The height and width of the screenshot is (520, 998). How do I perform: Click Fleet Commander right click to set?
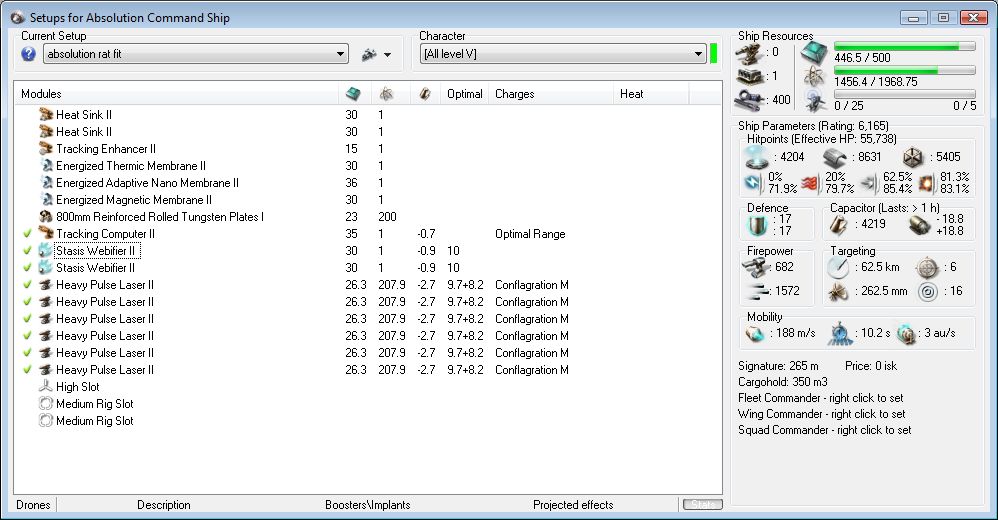click(x=820, y=398)
